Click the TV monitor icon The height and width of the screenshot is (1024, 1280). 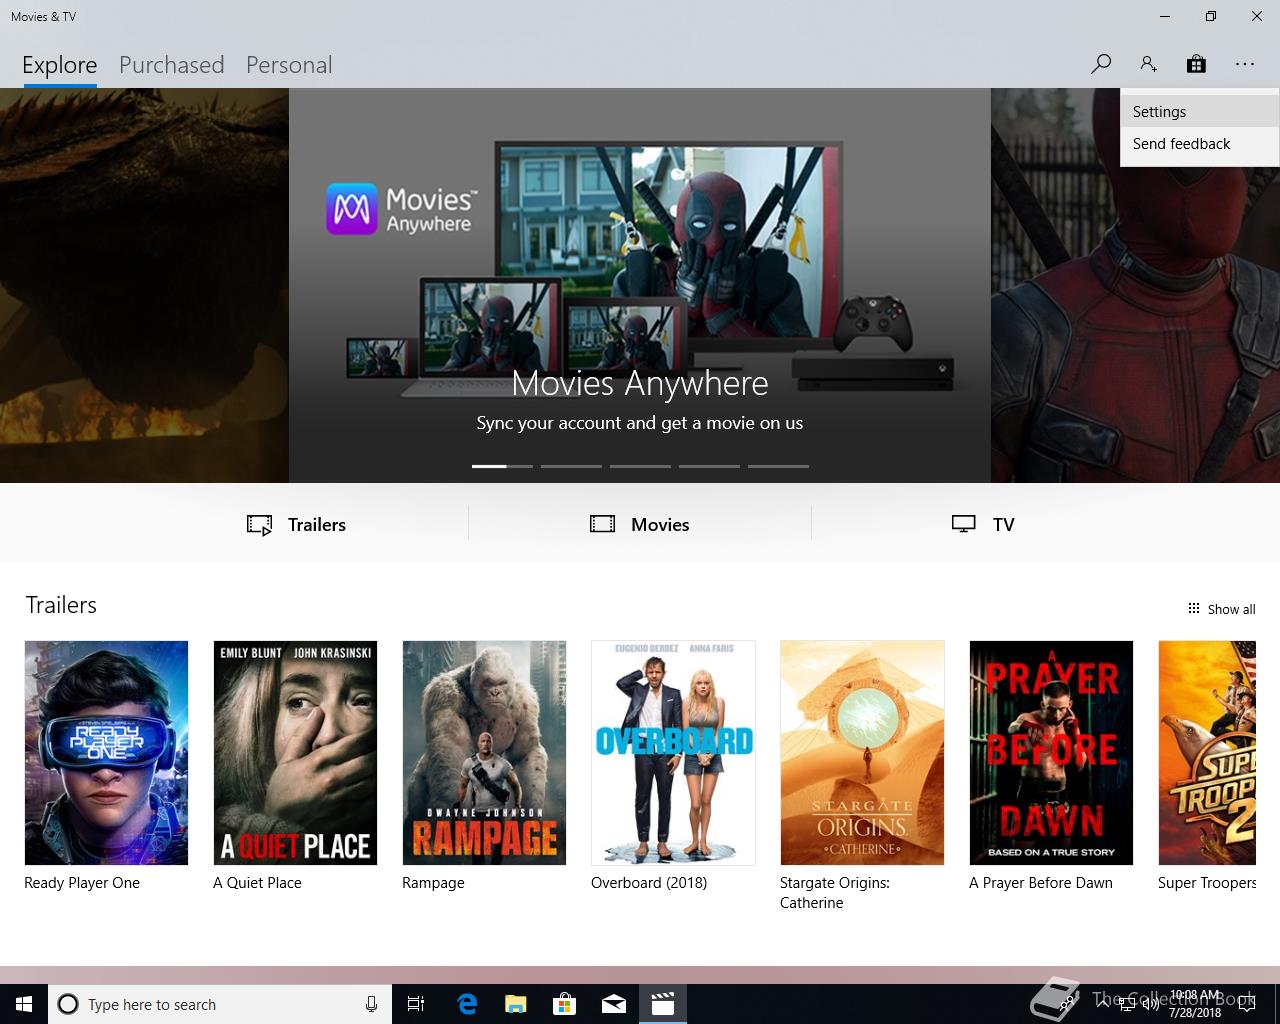pyautogui.click(x=964, y=524)
